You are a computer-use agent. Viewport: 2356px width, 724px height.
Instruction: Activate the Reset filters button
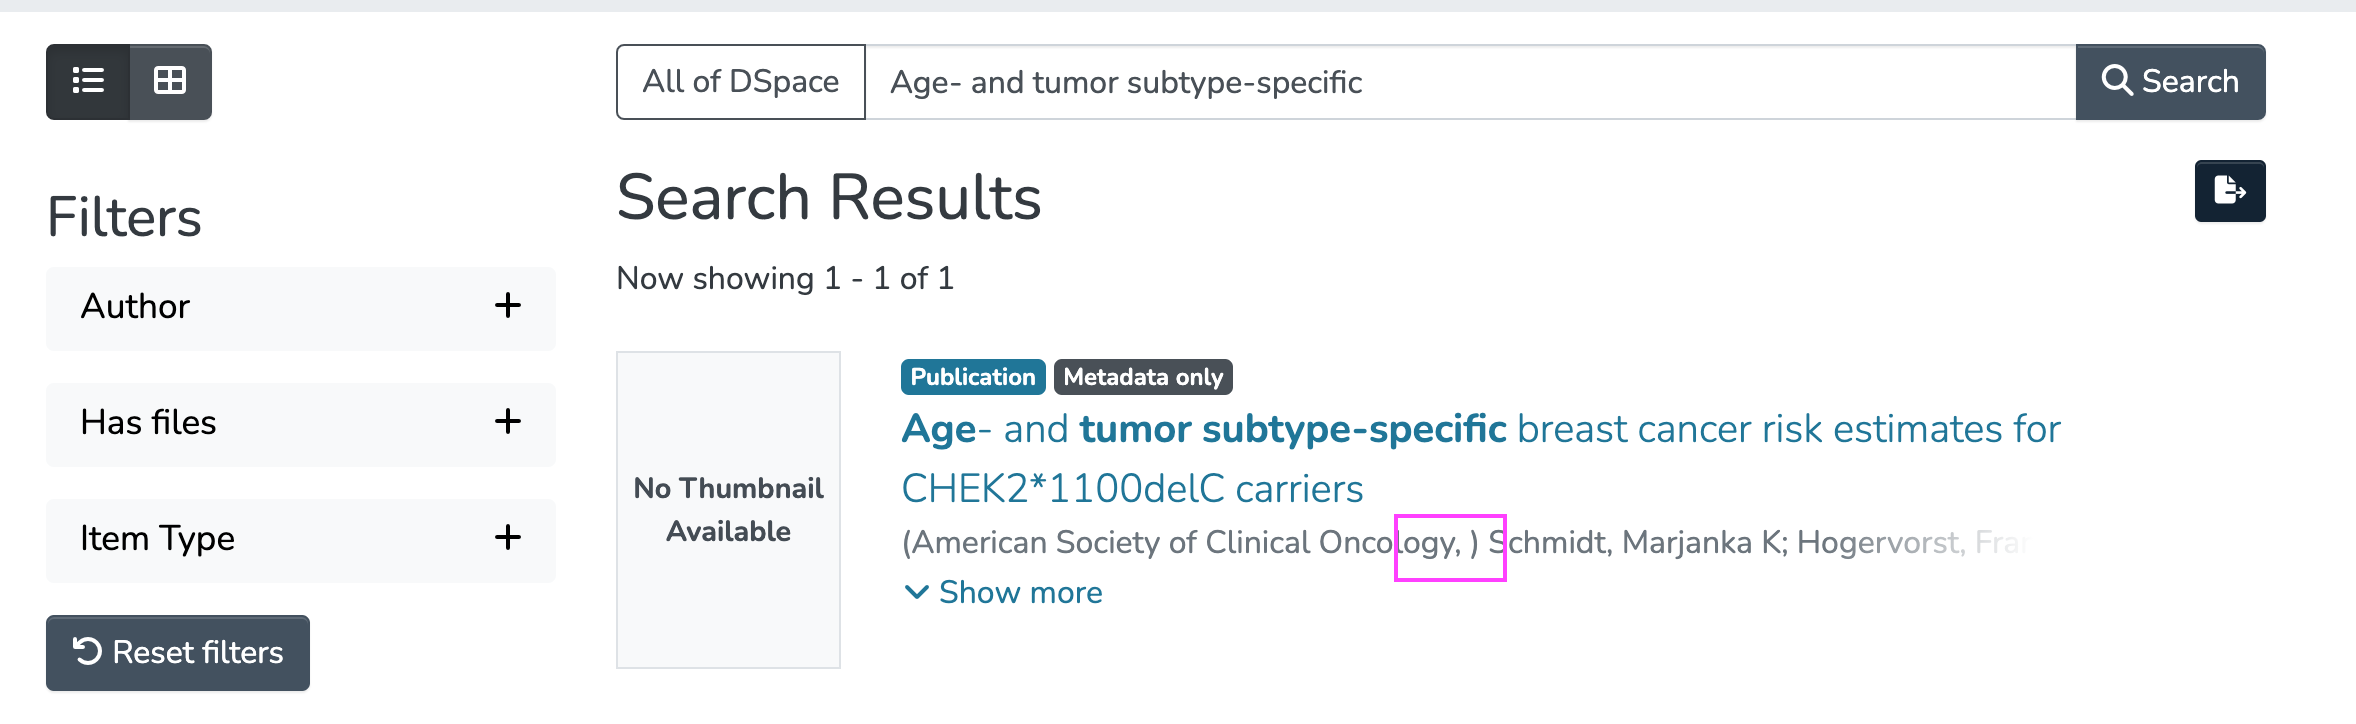(x=177, y=652)
